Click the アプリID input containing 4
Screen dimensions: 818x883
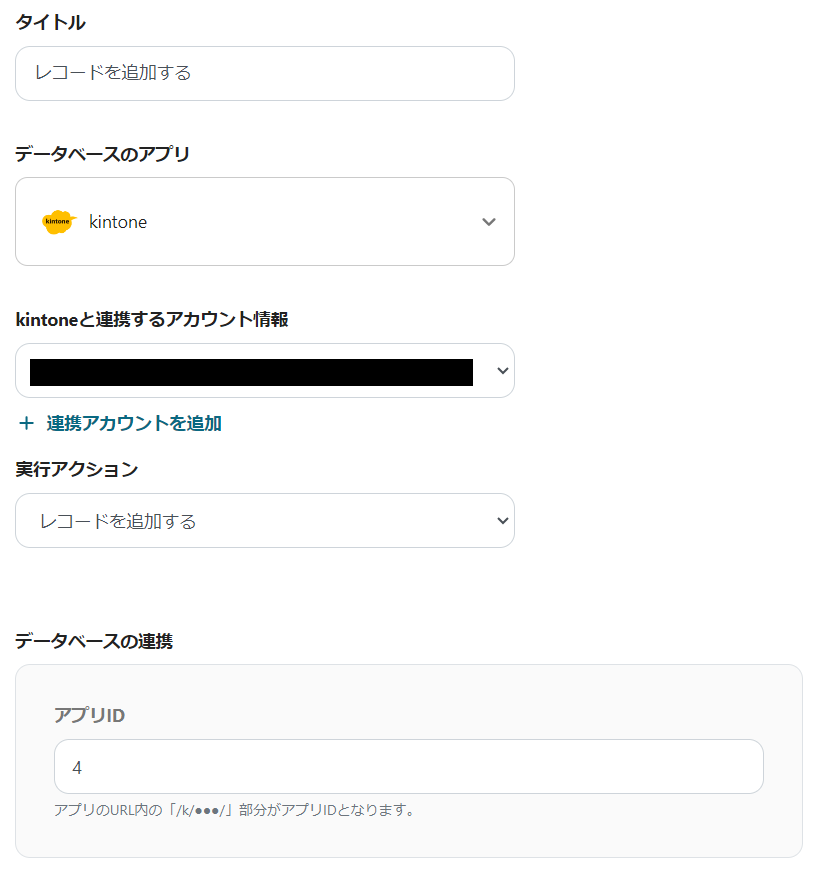408,767
